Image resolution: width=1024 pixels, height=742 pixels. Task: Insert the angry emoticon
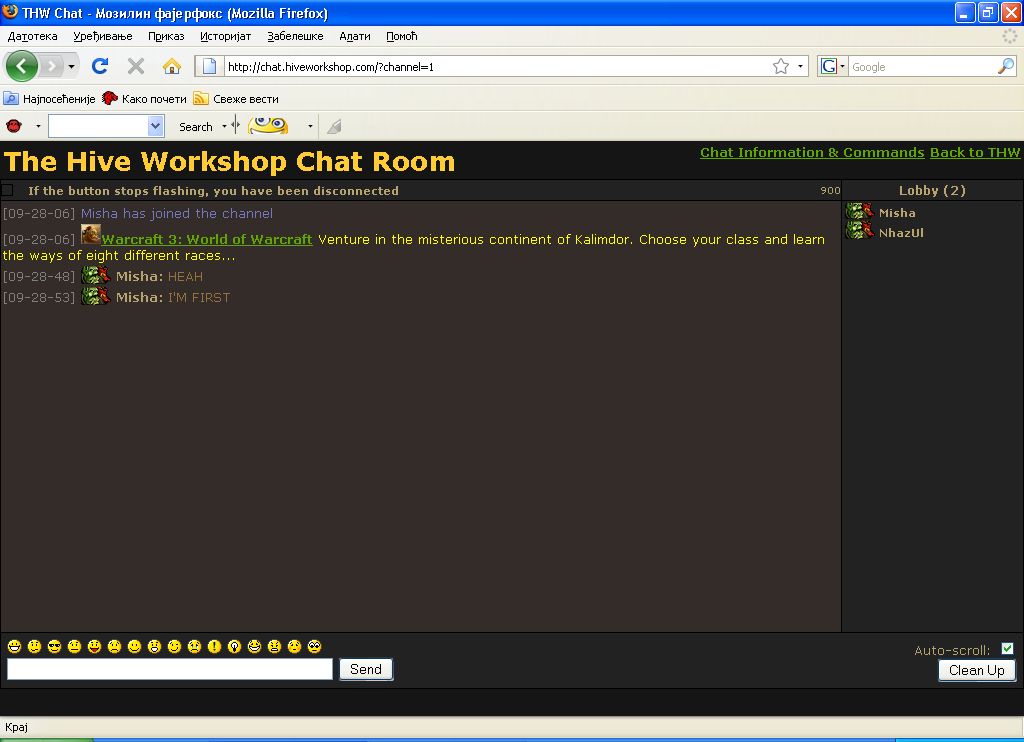point(274,647)
